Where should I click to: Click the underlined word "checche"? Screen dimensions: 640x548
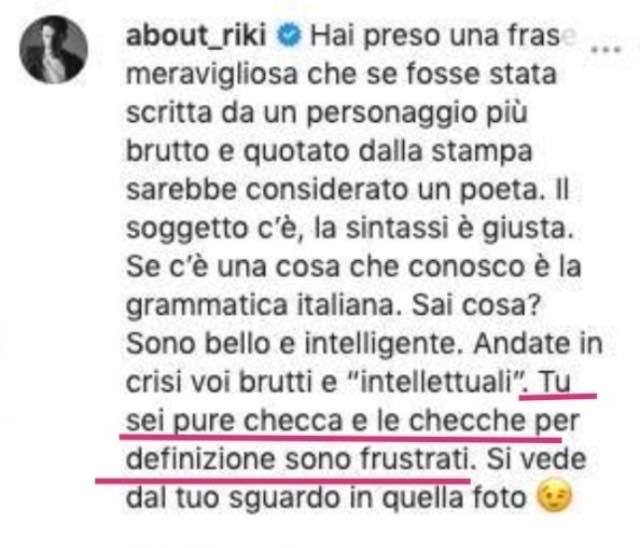click(x=468, y=421)
